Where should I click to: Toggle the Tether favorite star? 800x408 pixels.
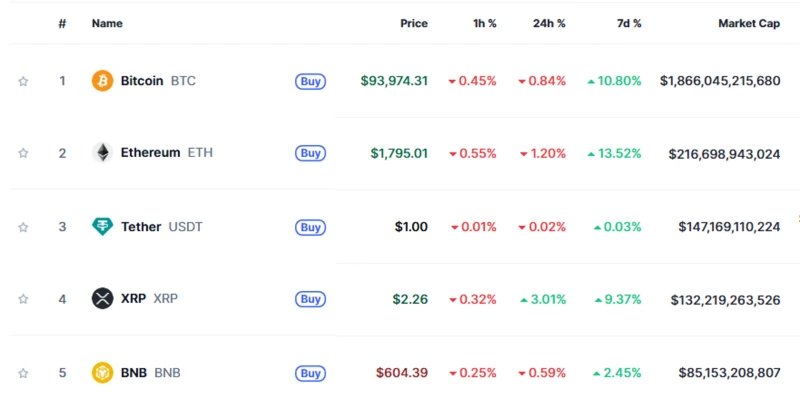pos(23,227)
